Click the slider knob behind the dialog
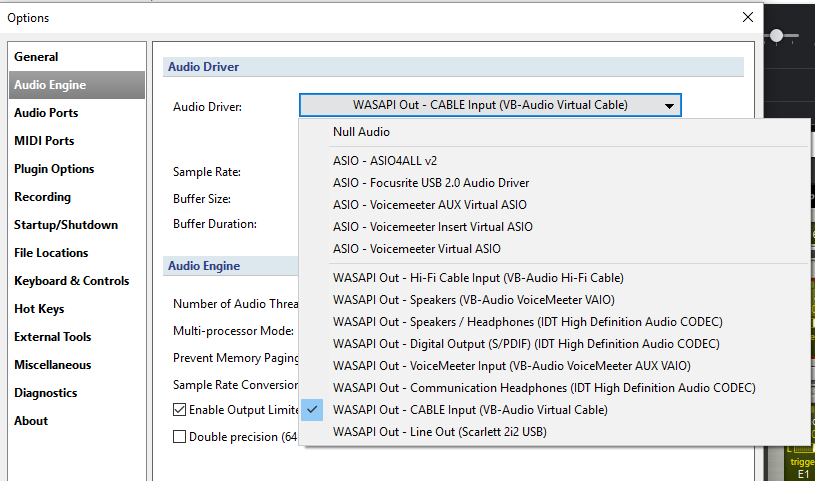The width and height of the screenshot is (815, 481). point(777,35)
